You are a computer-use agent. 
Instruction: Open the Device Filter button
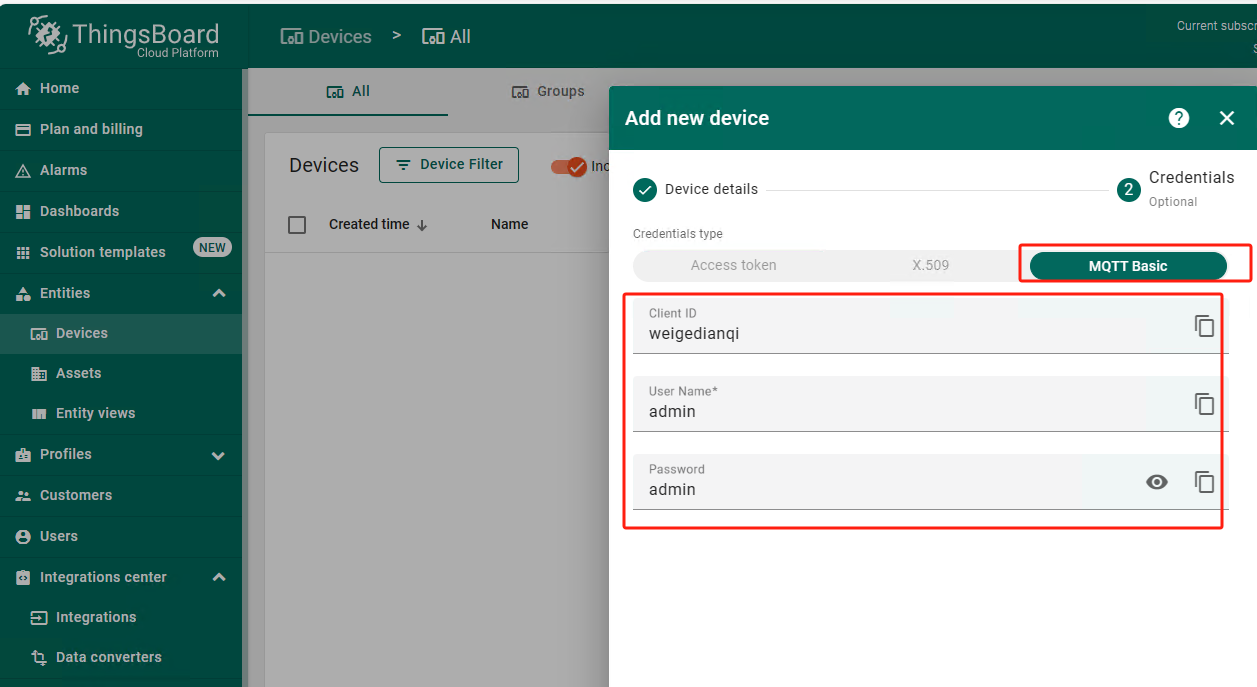click(x=448, y=165)
